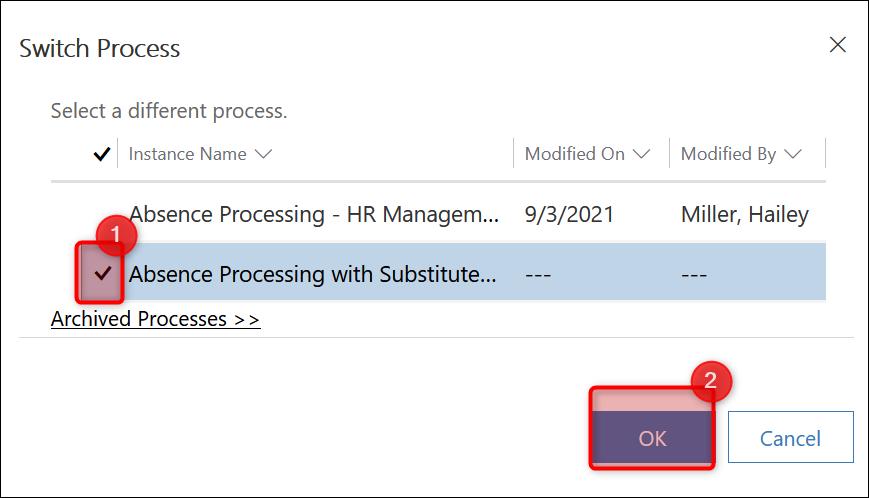Sort by the Instance Name header label
Image resolution: width=869 pixels, height=498 pixels.
(x=188, y=154)
